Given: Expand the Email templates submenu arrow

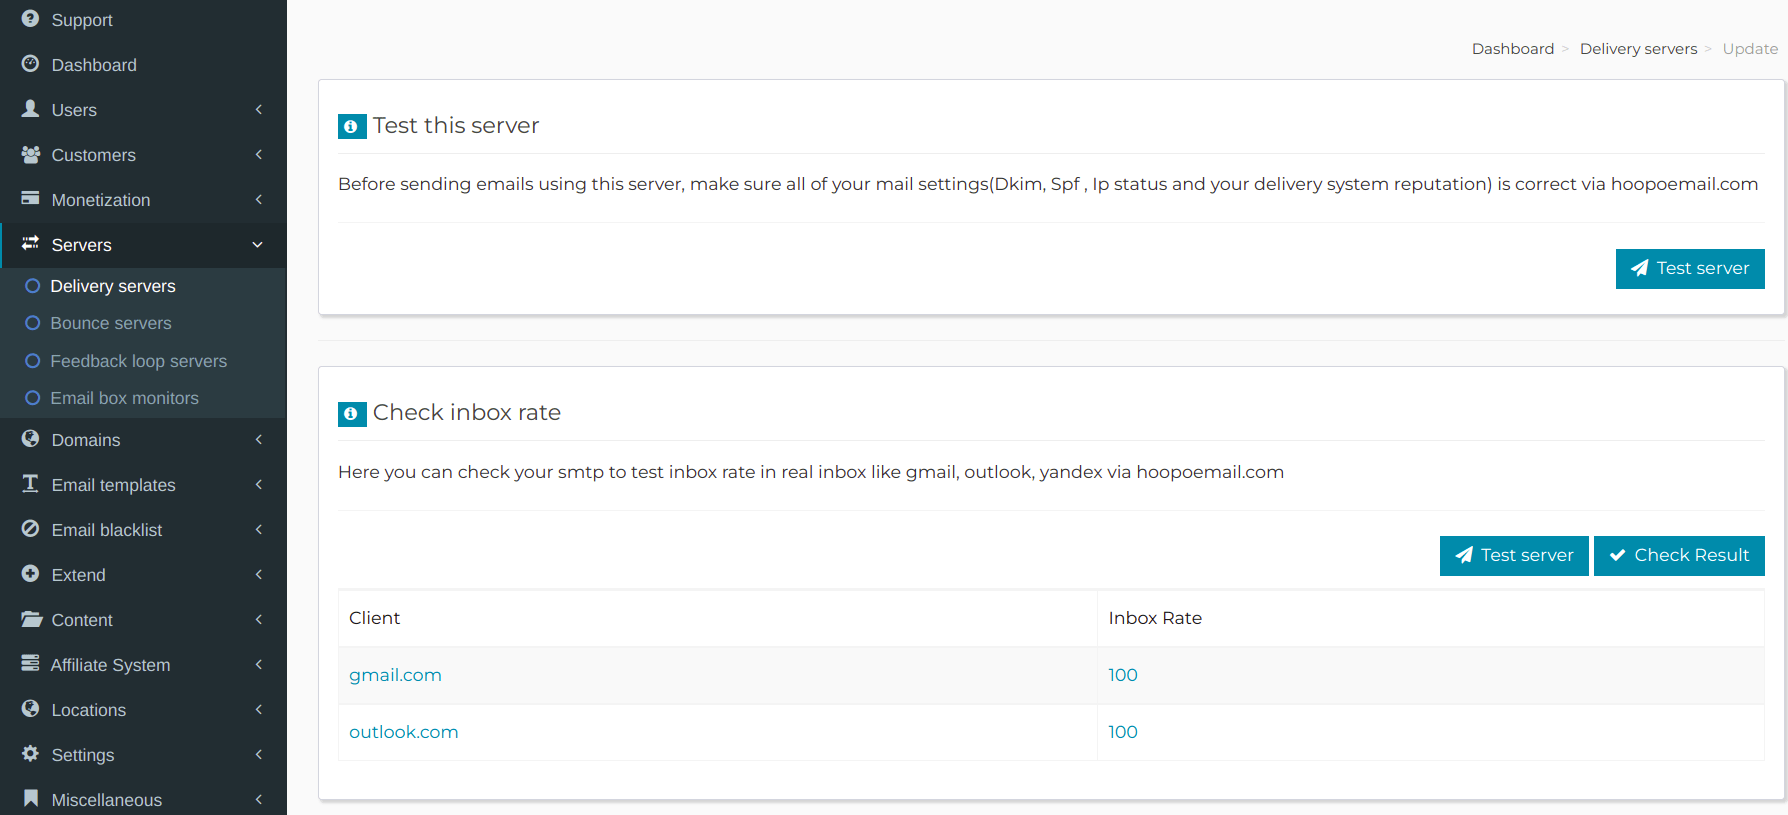Looking at the screenshot, I should click(x=258, y=485).
